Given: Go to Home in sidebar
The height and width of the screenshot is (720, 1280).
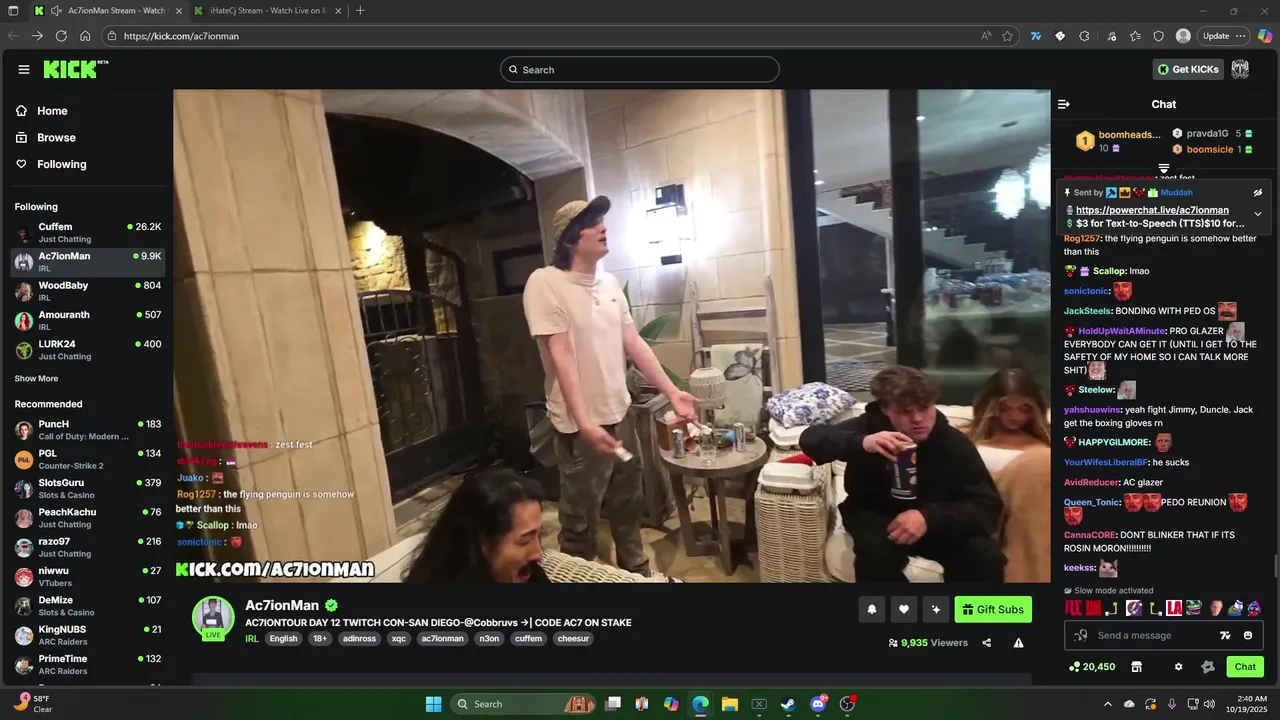Looking at the screenshot, I should pyautogui.click(x=52, y=111).
